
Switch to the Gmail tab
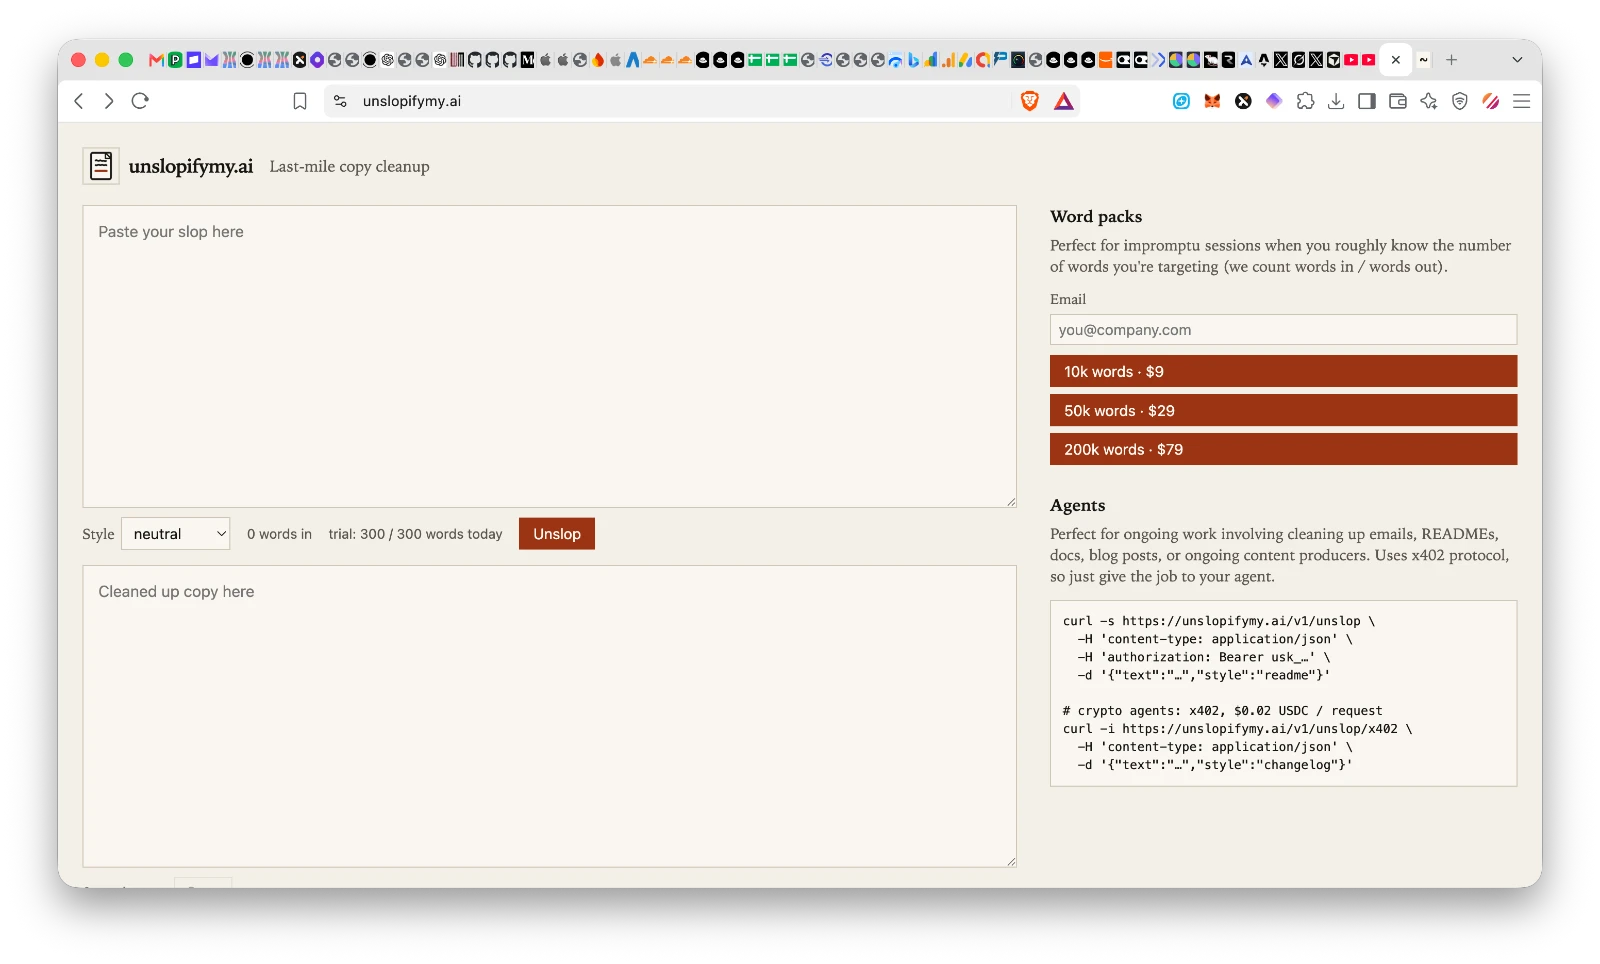point(156,60)
